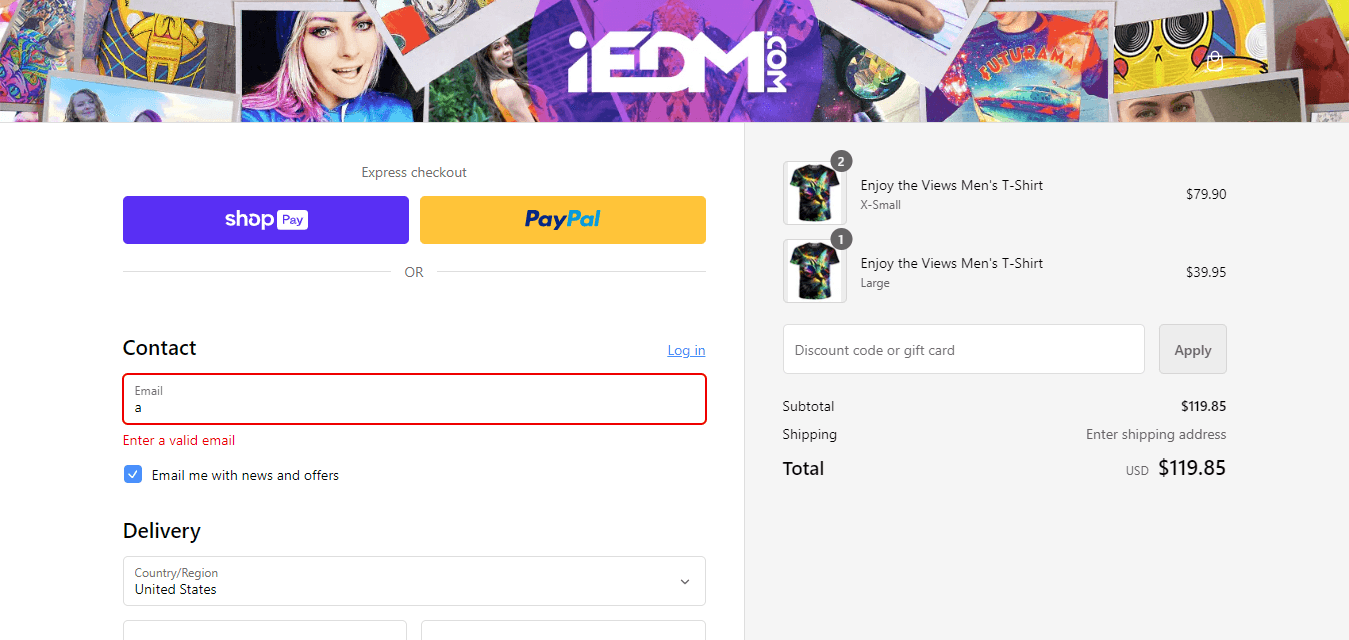
Task: Click the right text box below Country/Region
Action: click(563, 631)
